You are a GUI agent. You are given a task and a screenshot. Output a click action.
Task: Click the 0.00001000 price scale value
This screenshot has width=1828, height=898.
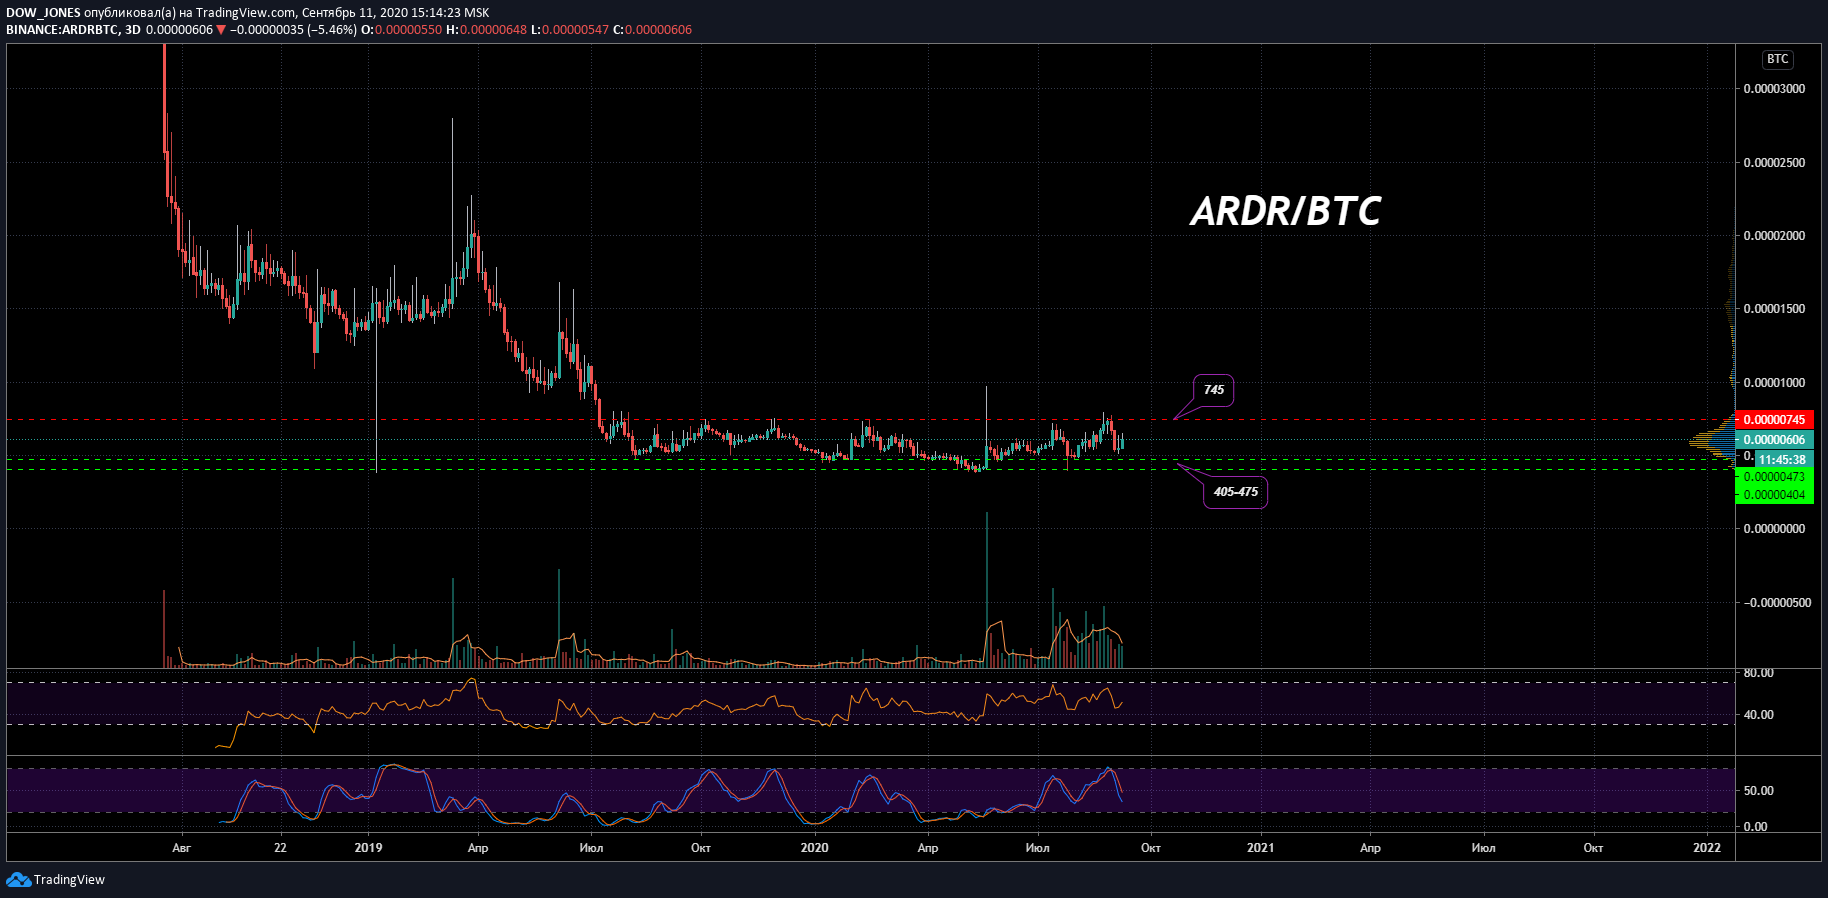click(1774, 383)
